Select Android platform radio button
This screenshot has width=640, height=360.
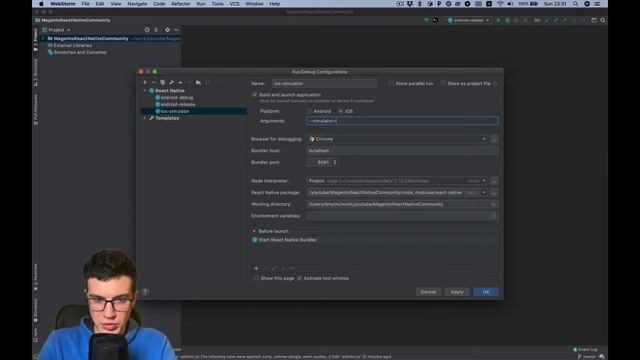[309, 111]
